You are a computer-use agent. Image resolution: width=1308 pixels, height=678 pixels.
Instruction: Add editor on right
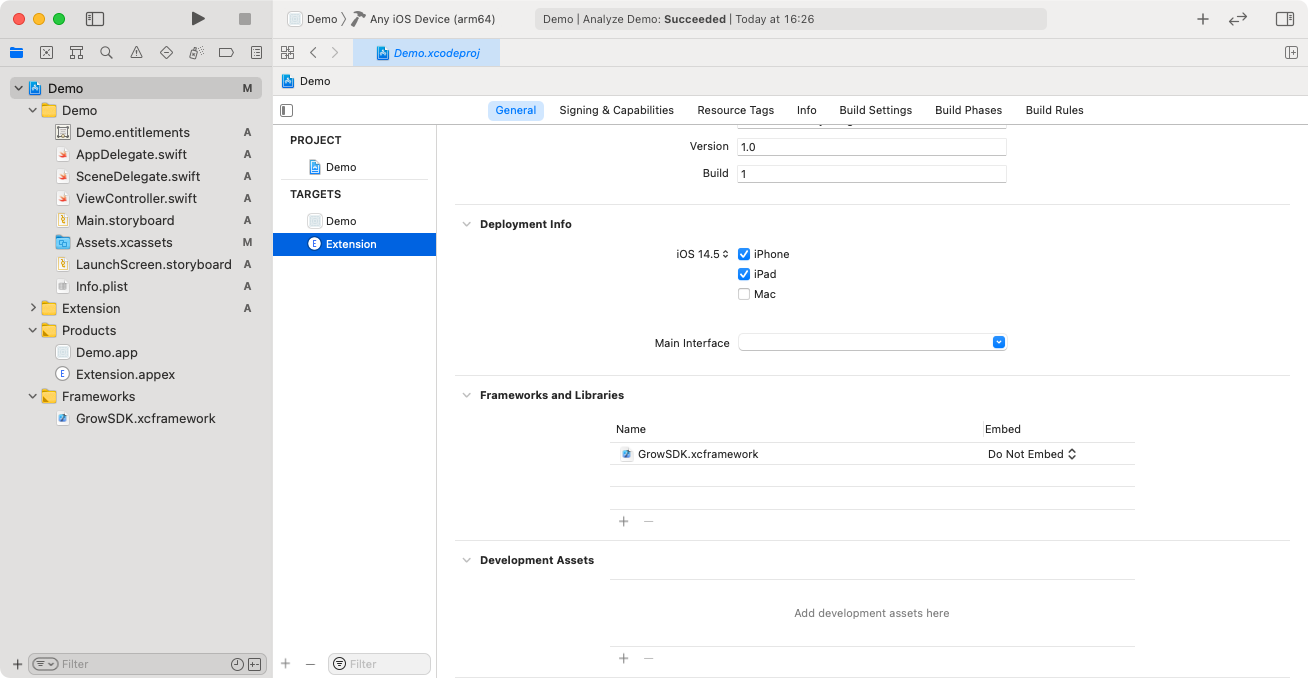1291,53
